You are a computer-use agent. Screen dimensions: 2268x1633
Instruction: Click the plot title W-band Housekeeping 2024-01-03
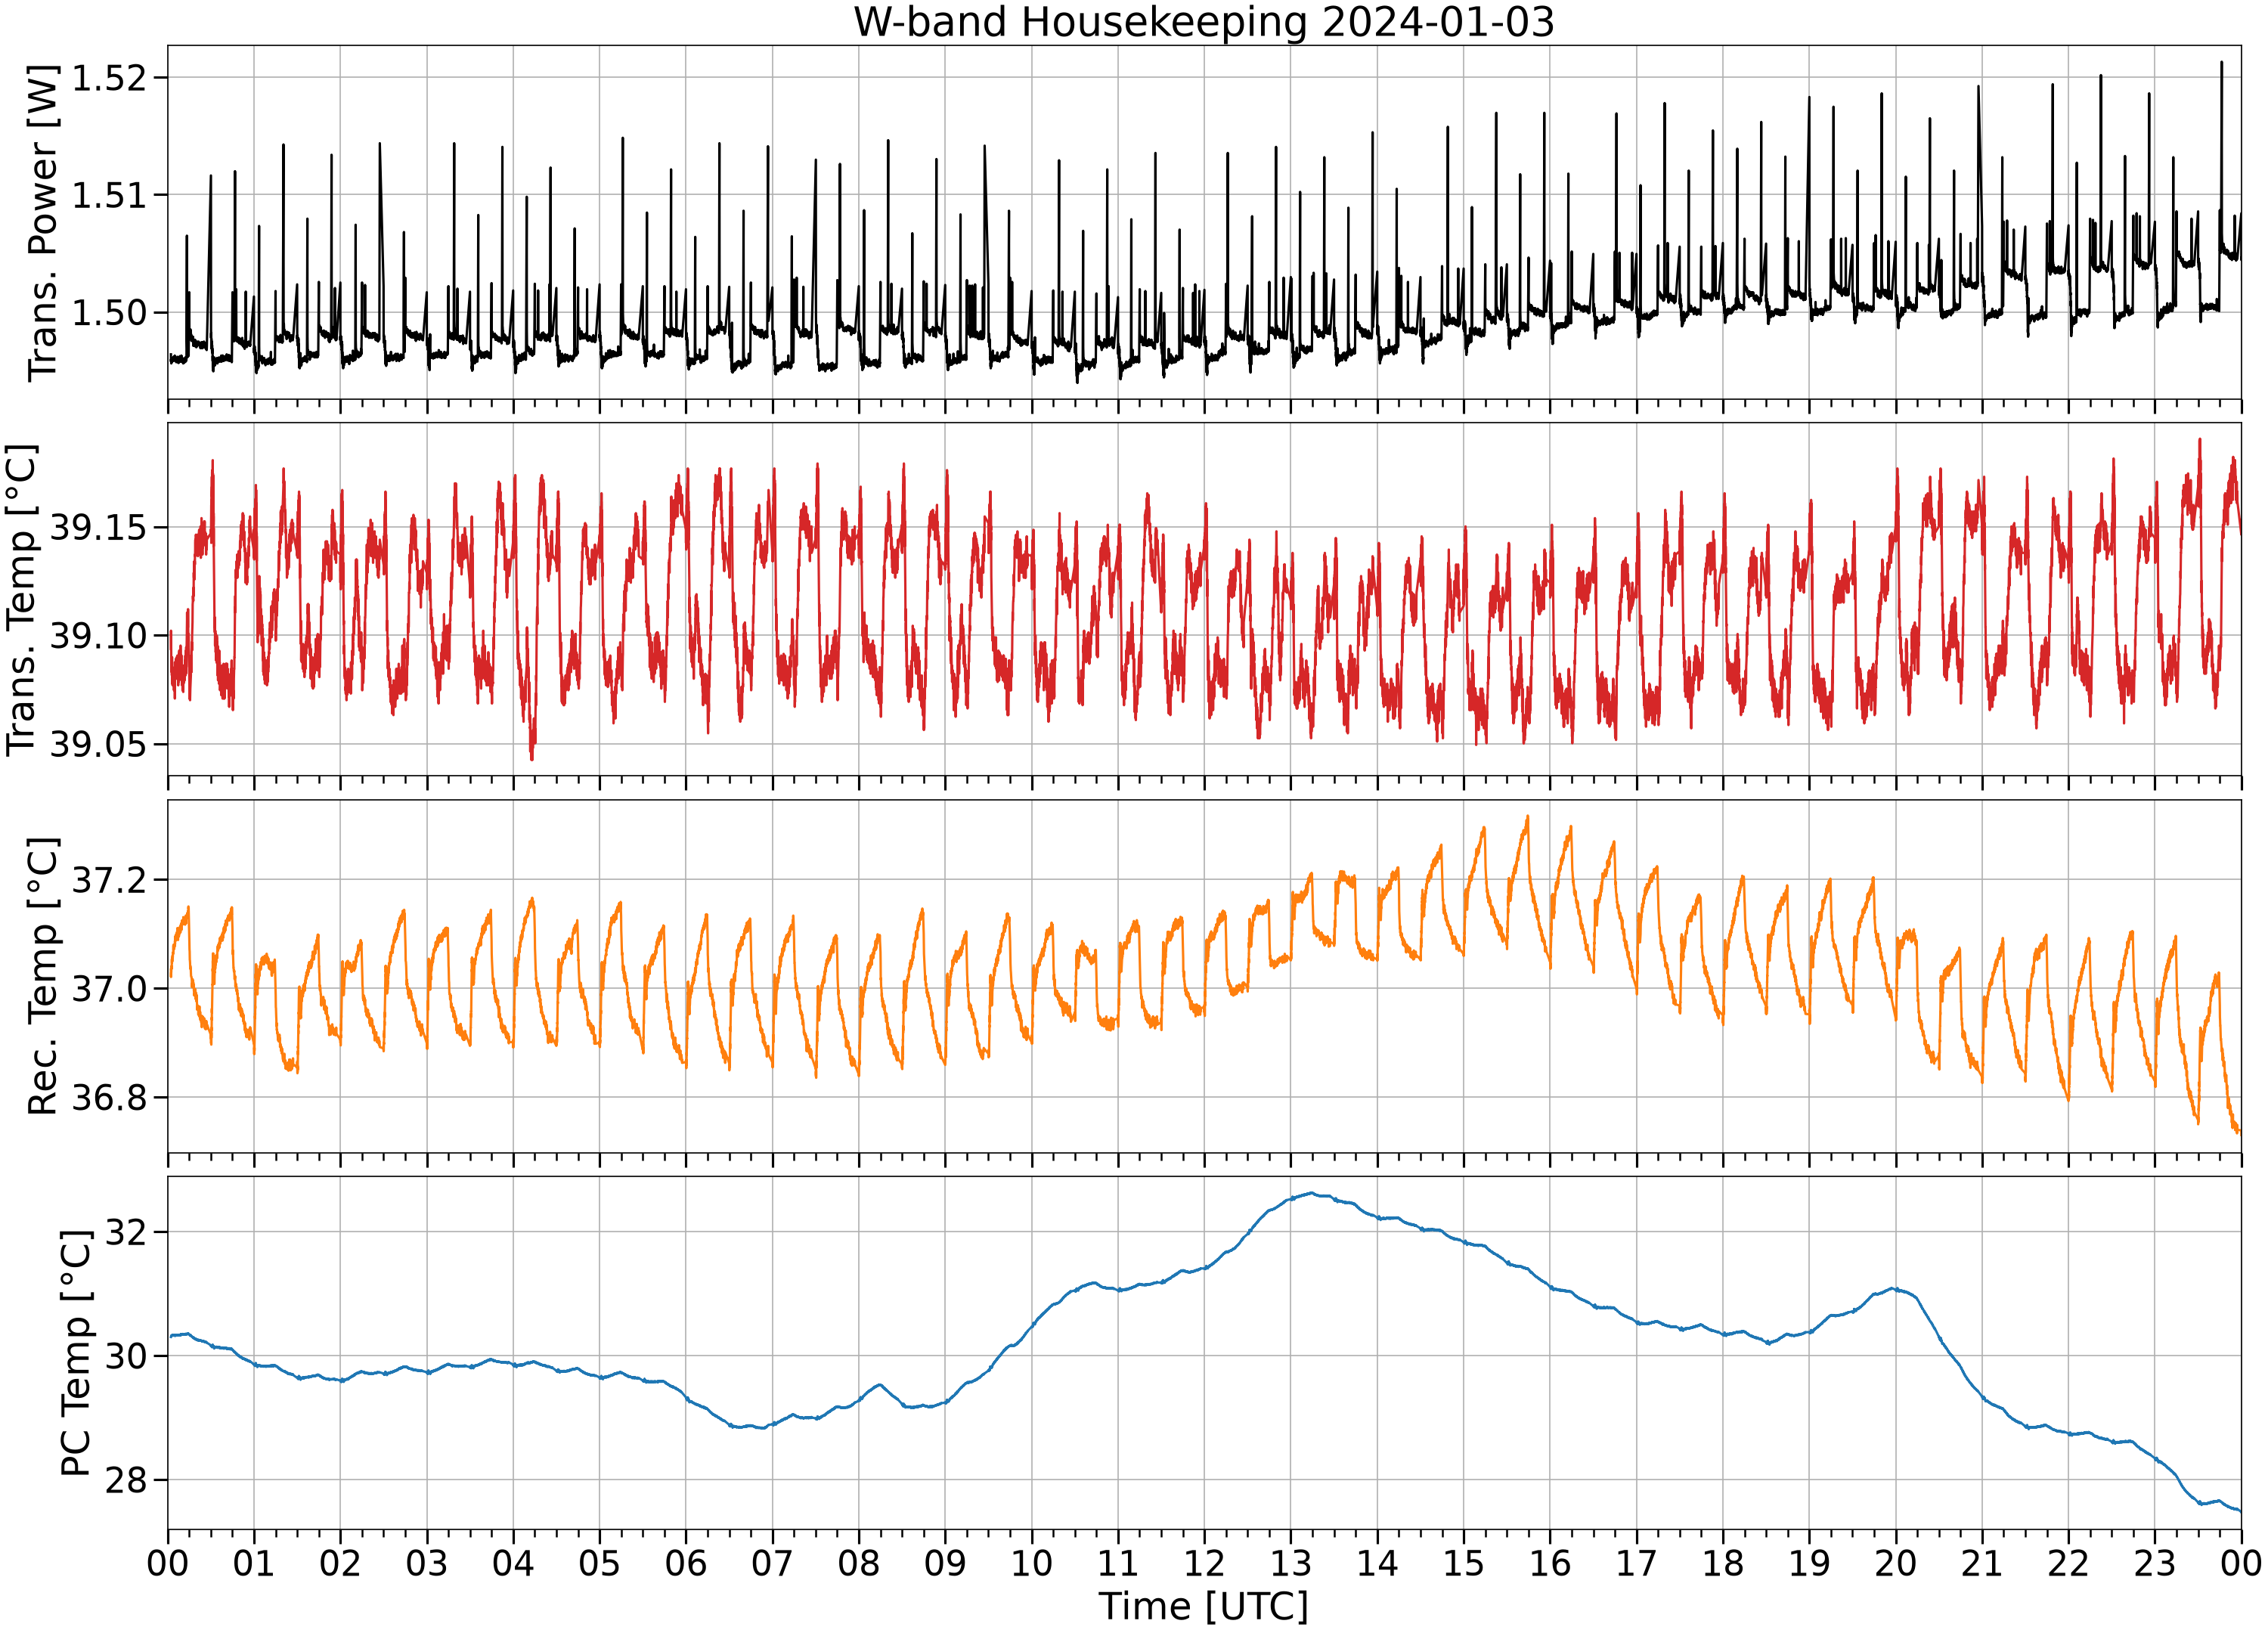point(1203,22)
